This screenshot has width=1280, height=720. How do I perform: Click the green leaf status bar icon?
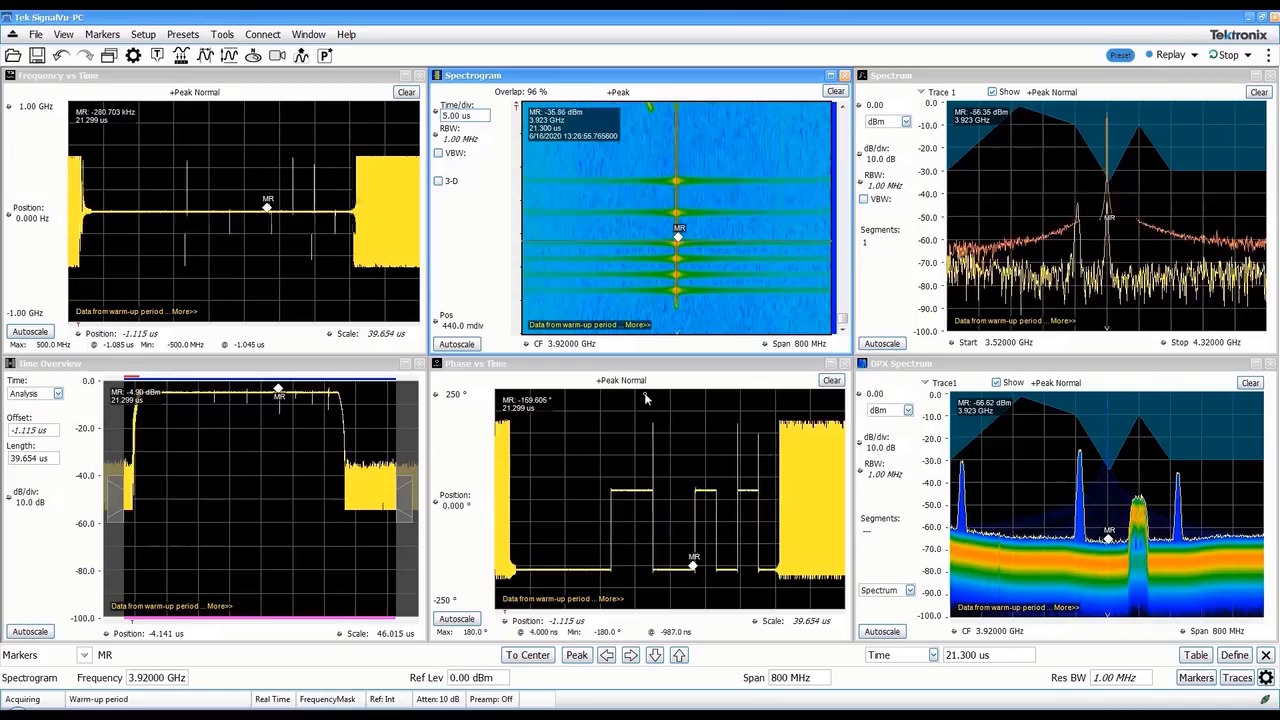coord(1265,700)
